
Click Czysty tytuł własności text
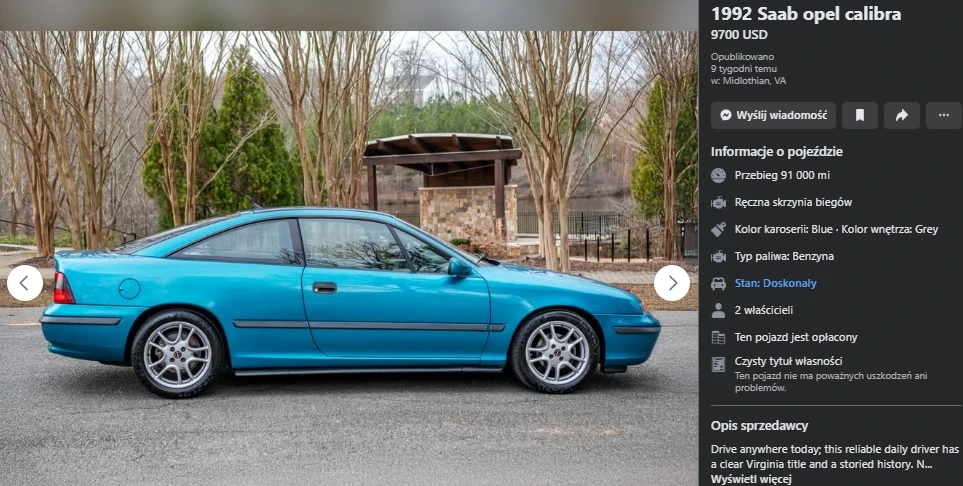coord(788,361)
